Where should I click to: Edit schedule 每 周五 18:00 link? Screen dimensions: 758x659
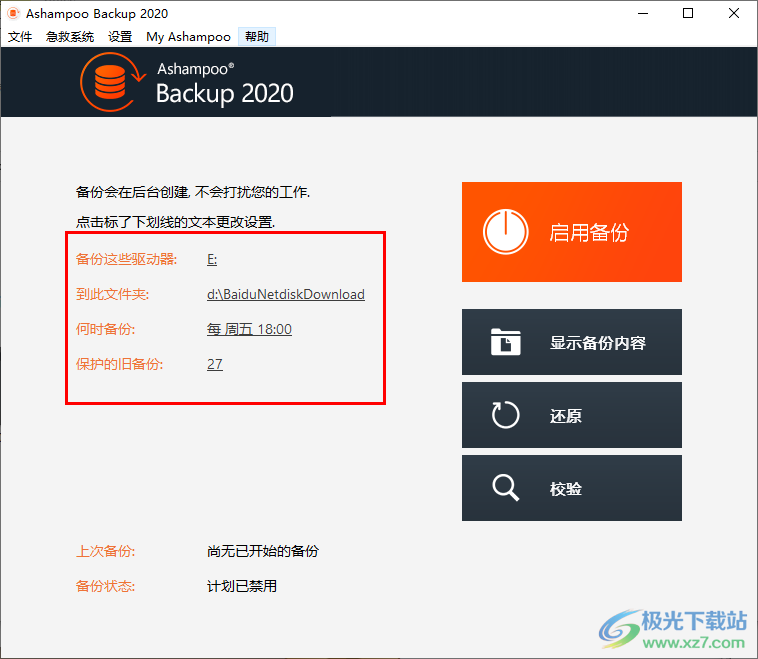(x=249, y=329)
